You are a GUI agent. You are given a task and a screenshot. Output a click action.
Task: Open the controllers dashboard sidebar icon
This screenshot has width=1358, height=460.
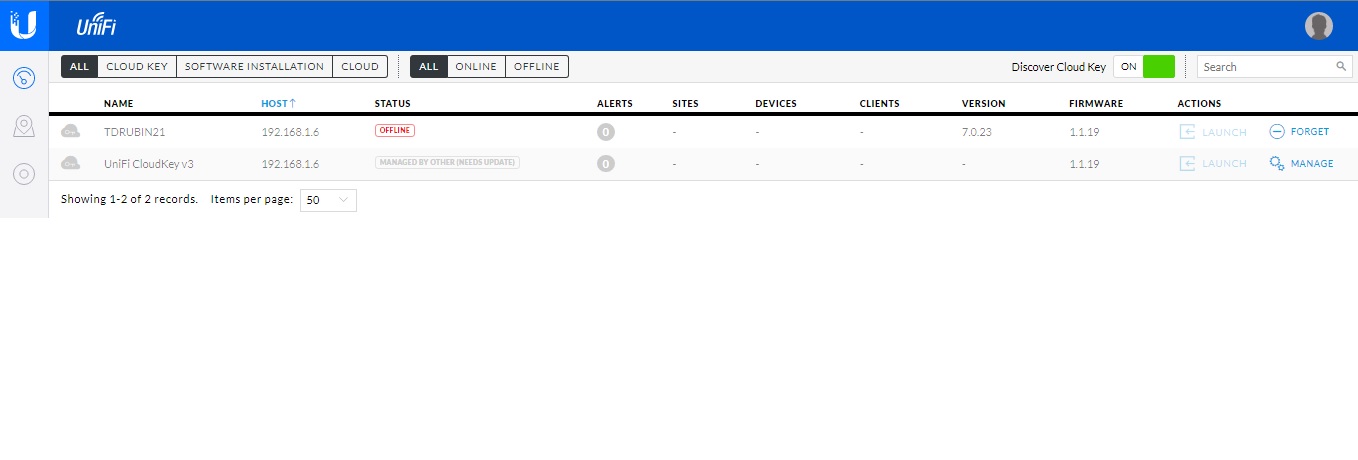24,77
